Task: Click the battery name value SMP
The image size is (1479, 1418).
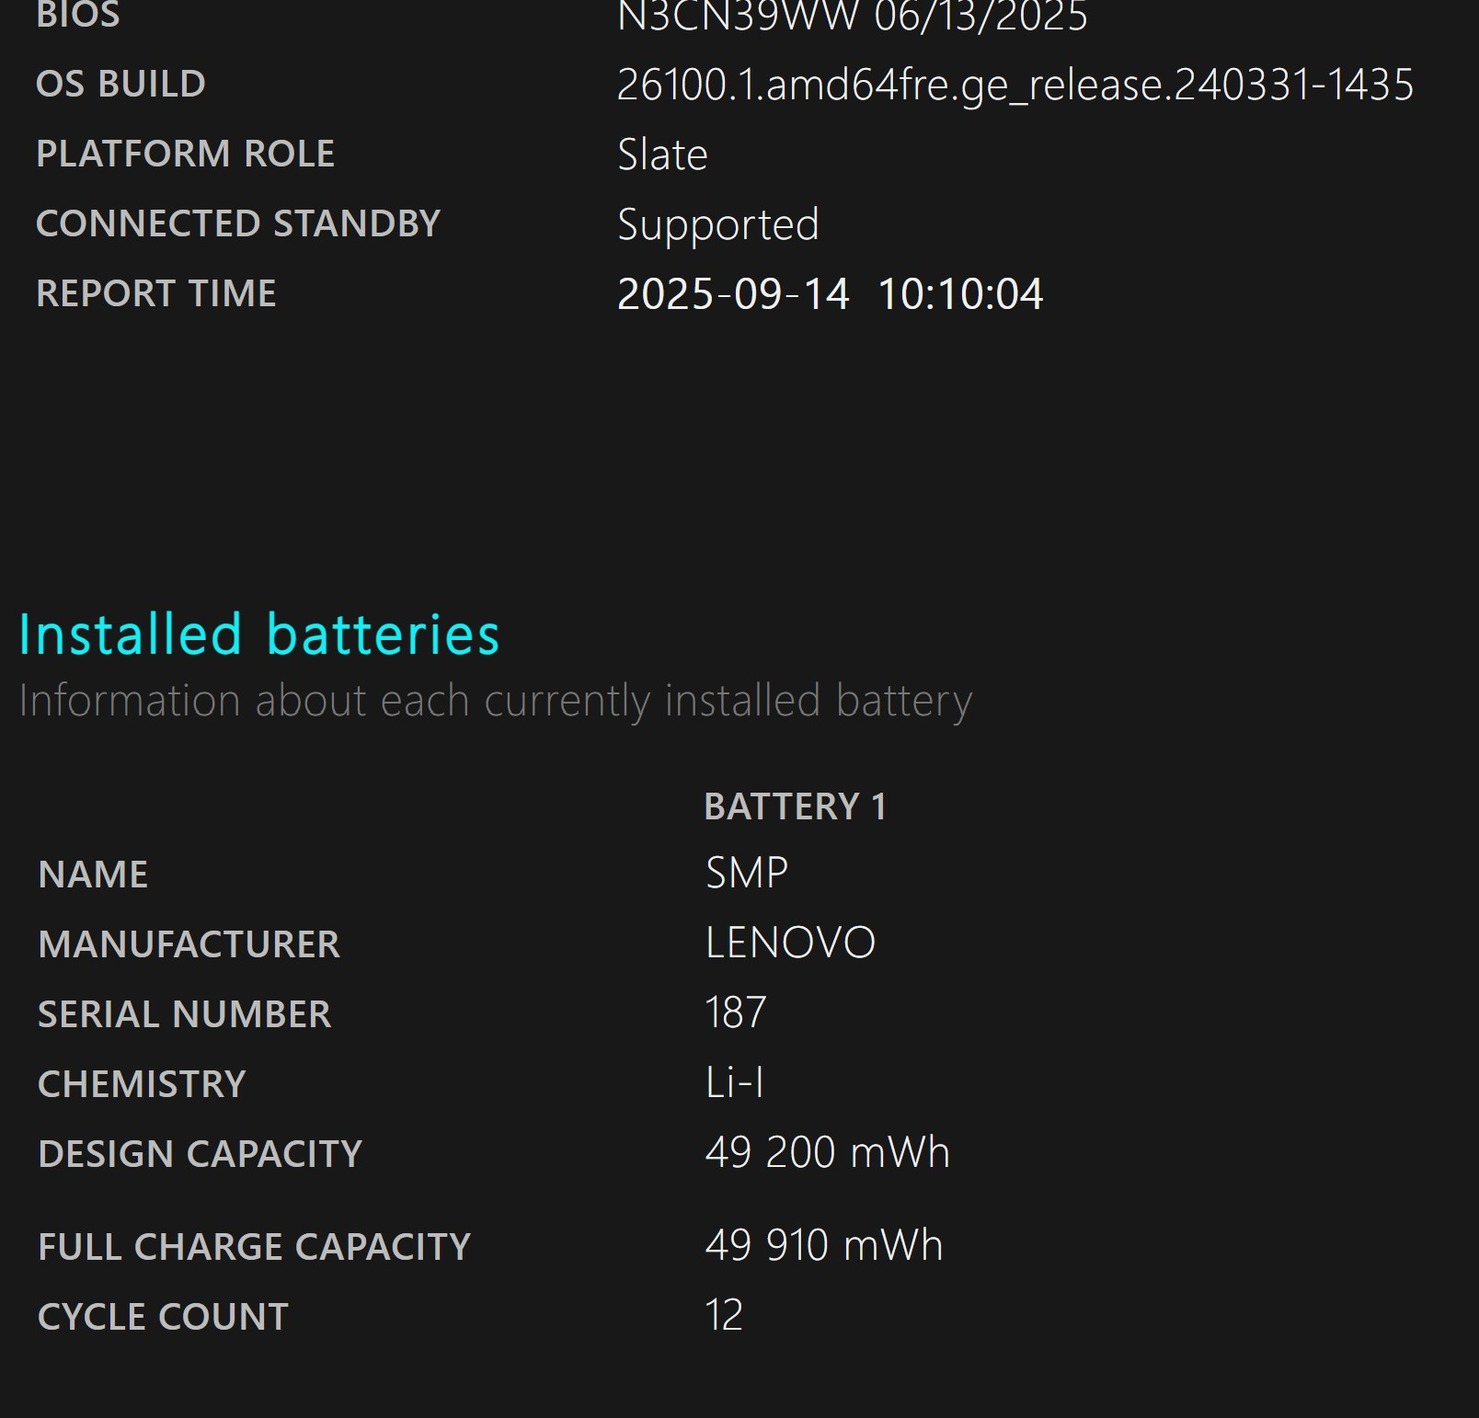Action: click(x=746, y=873)
